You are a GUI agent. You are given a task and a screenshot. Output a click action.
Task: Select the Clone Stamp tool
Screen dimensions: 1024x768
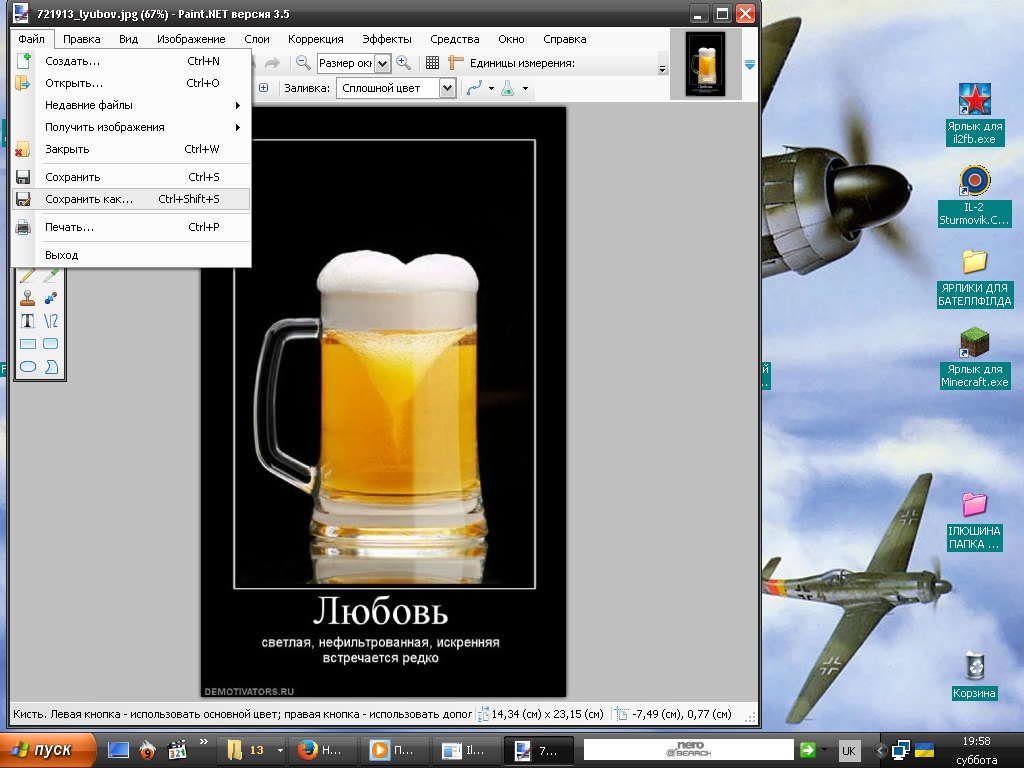28,298
